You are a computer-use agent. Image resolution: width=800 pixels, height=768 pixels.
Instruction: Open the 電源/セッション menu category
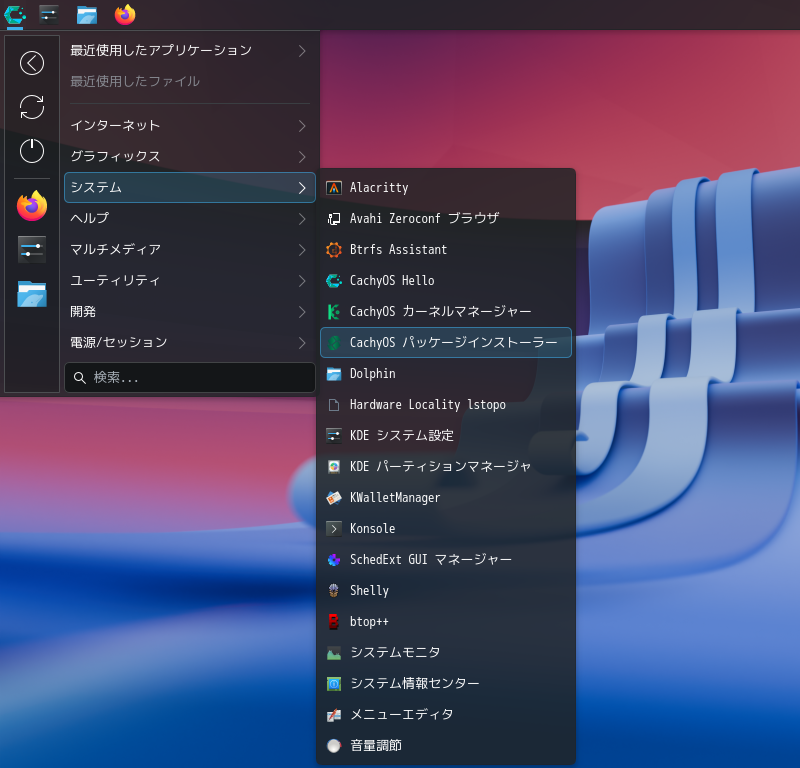click(x=190, y=342)
